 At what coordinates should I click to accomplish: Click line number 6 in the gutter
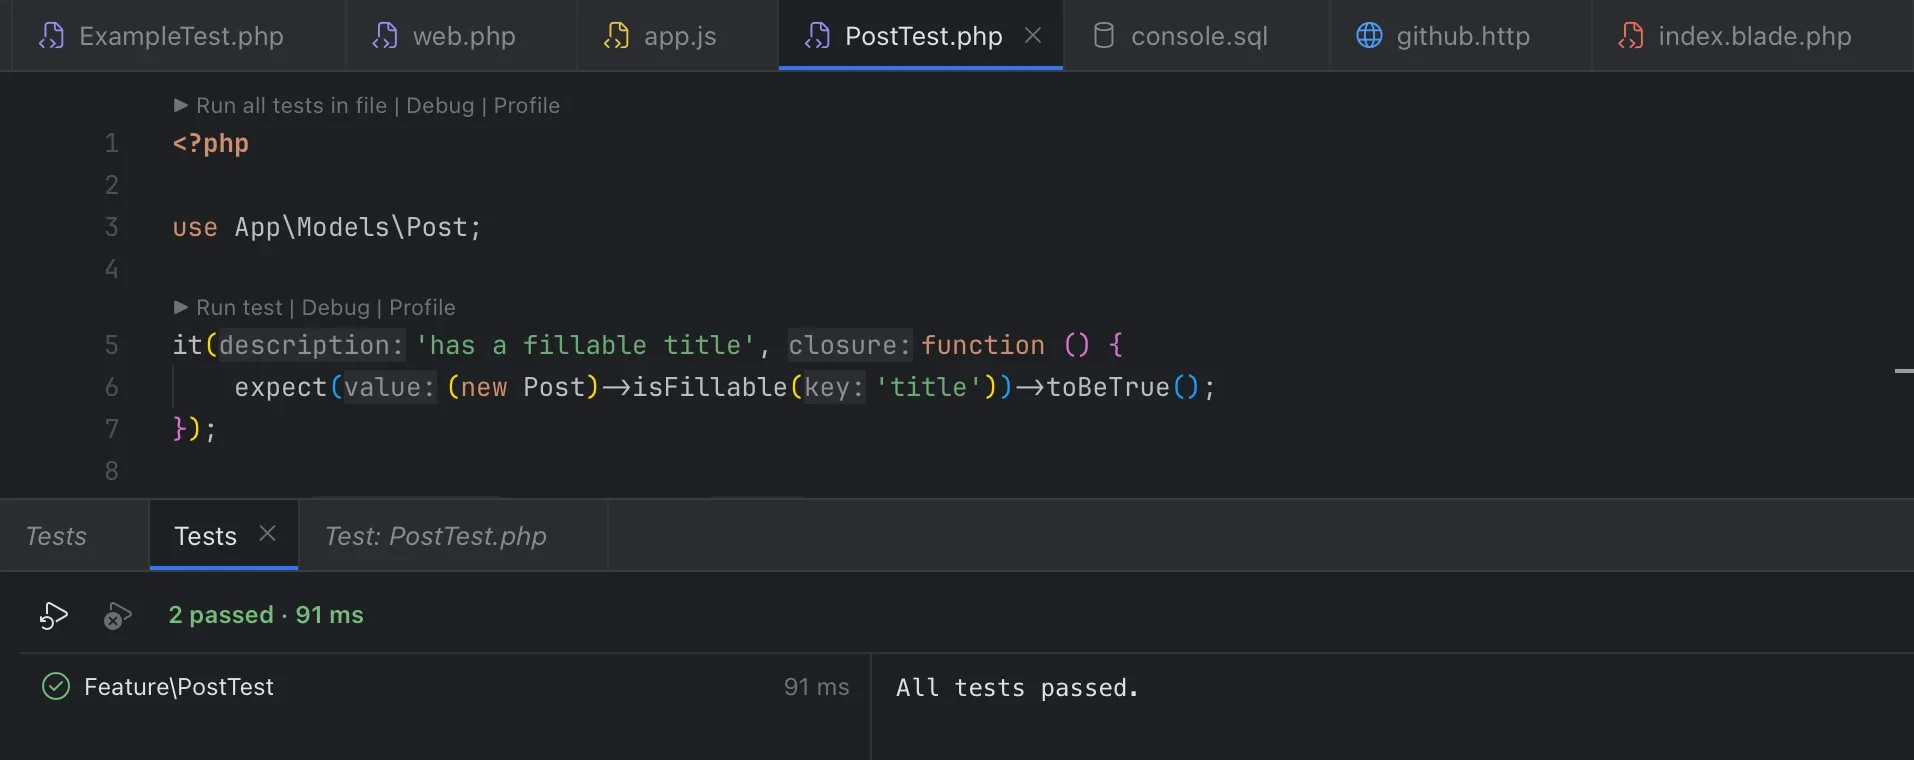pyautogui.click(x=112, y=387)
